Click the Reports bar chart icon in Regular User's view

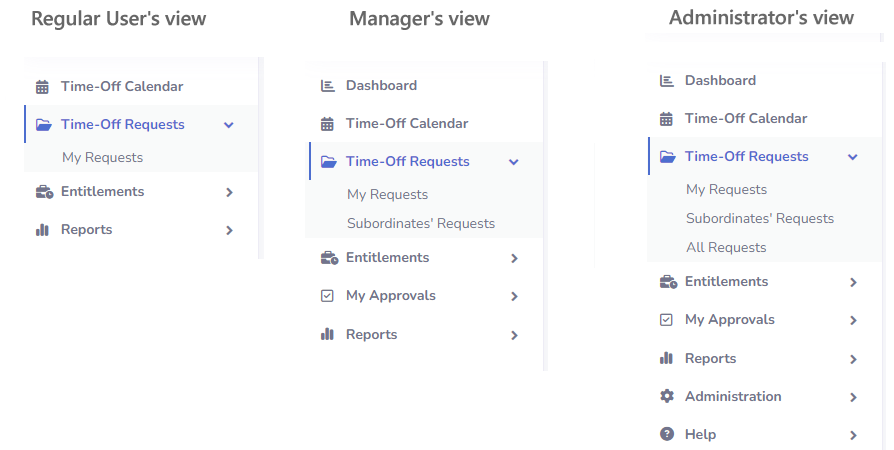42,230
